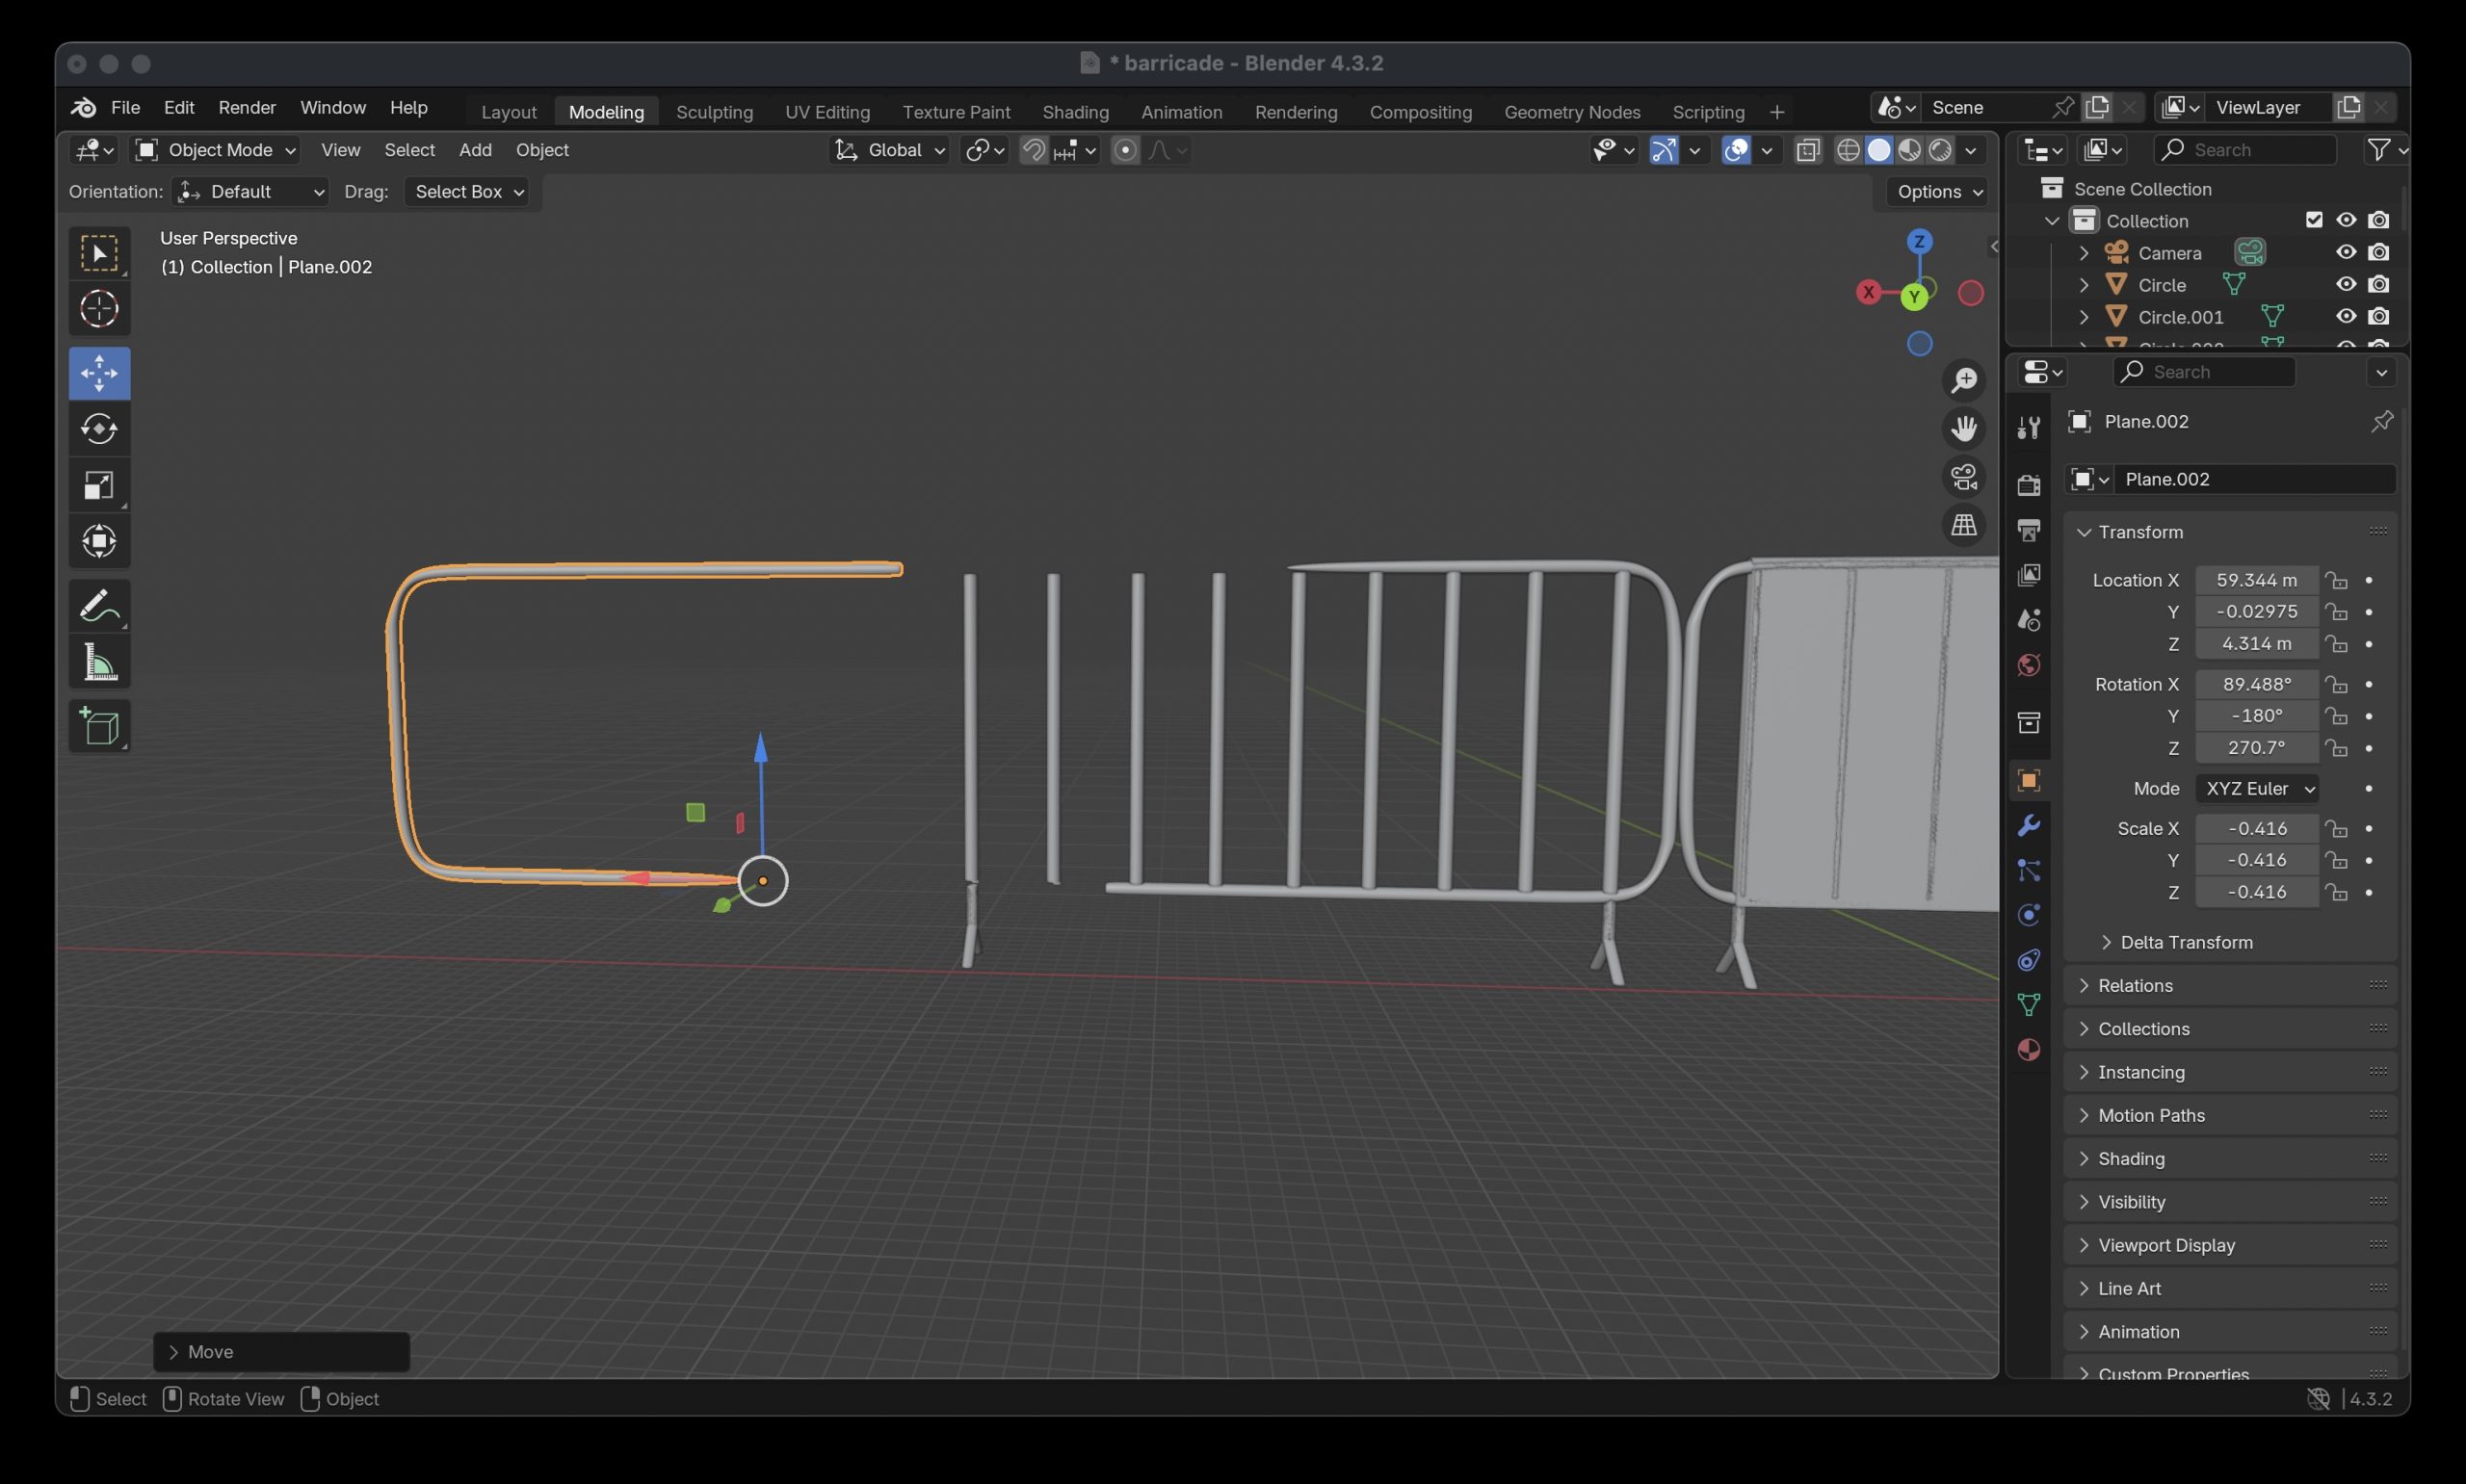The height and width of the screenshot is (1484, 2466).
Task: Open the Material properties tab
Action: click(x=2028, y=1049)
